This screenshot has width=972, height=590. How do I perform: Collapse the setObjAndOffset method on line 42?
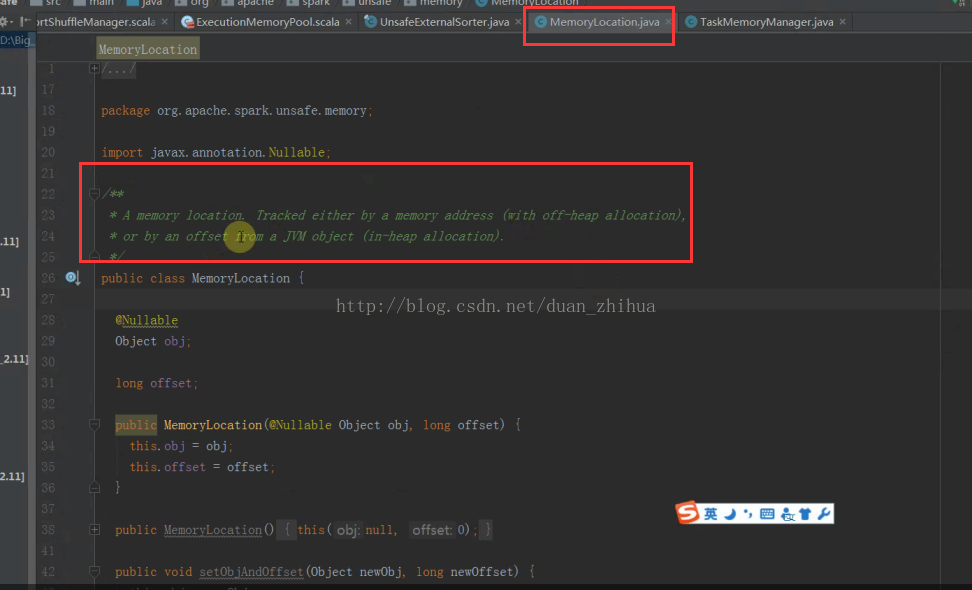pos(94,571)
